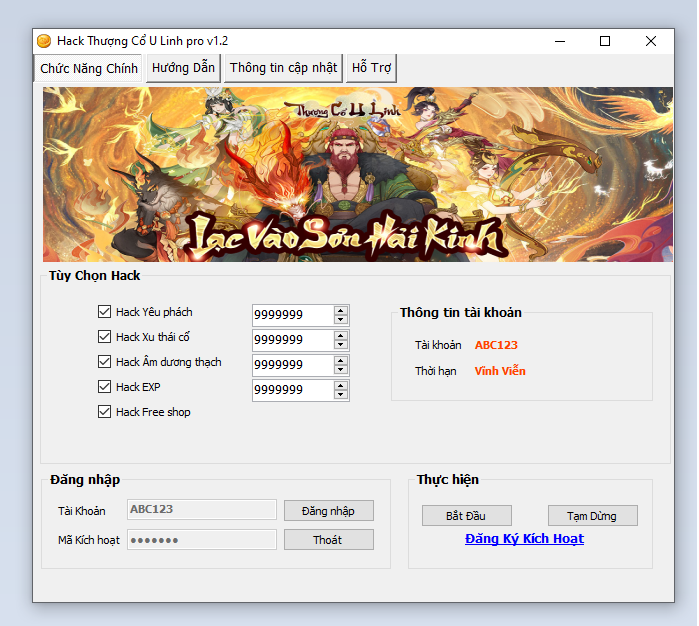Click the Đăng nhập button
This screenshot has height=626, width=699.
(328, 510)
